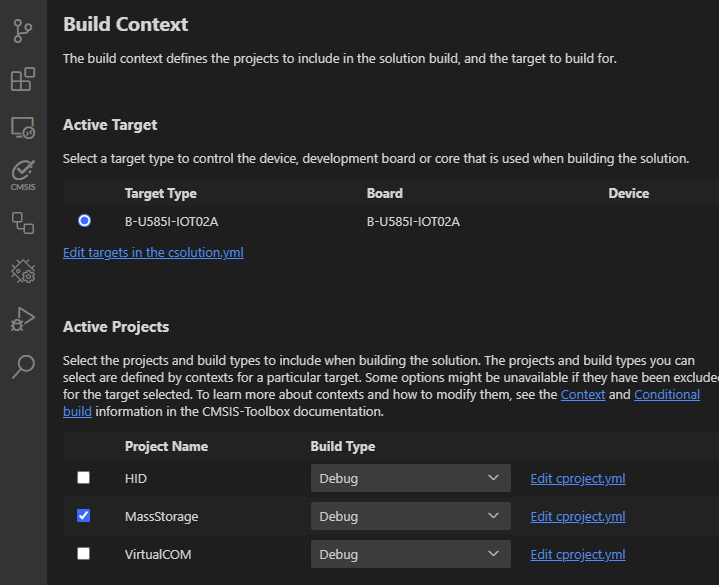The height and width of the screenshot is (585, 719).
Task: Open the Remote Explorer view
Action: pyautogui.click(x=22, y=128)
